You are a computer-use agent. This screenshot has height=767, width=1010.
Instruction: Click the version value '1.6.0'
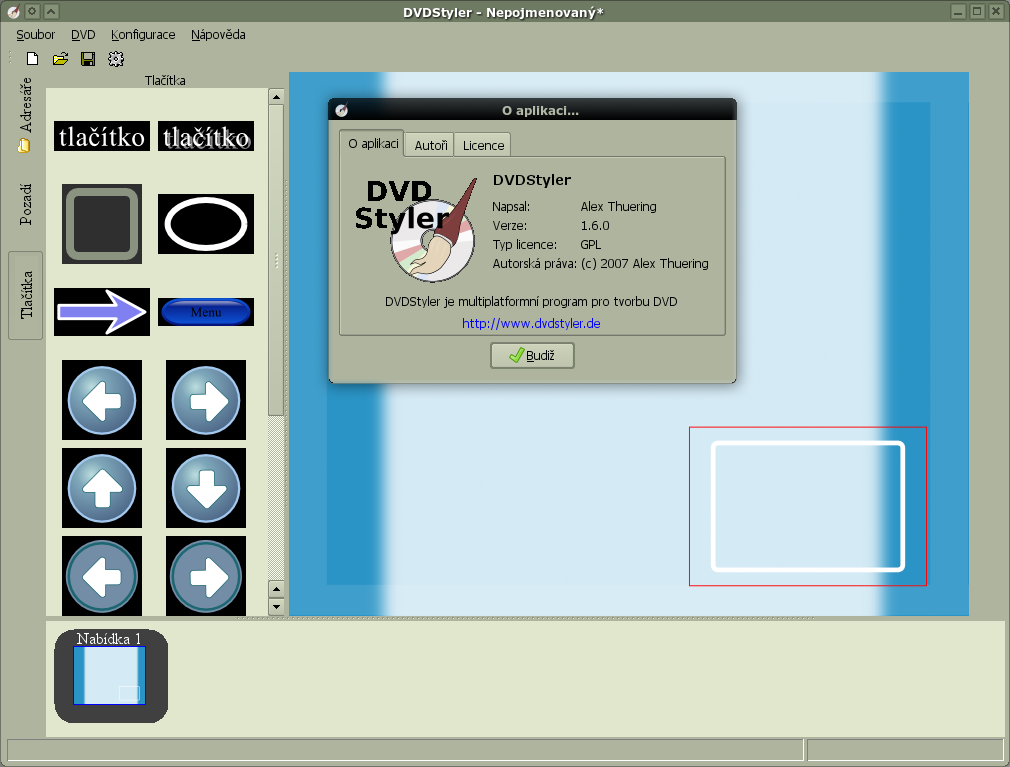point(595,225)
